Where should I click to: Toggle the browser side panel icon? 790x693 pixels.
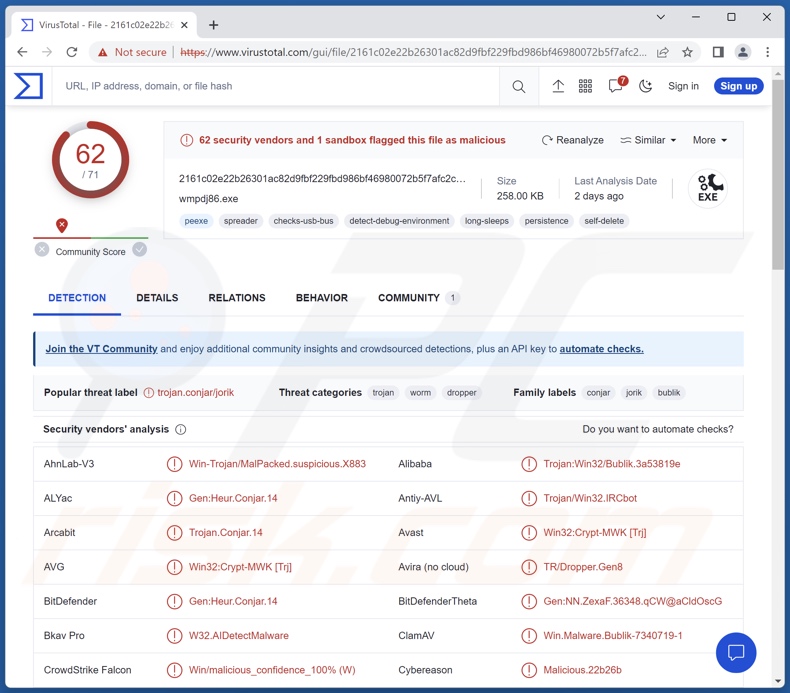(718, 52)
